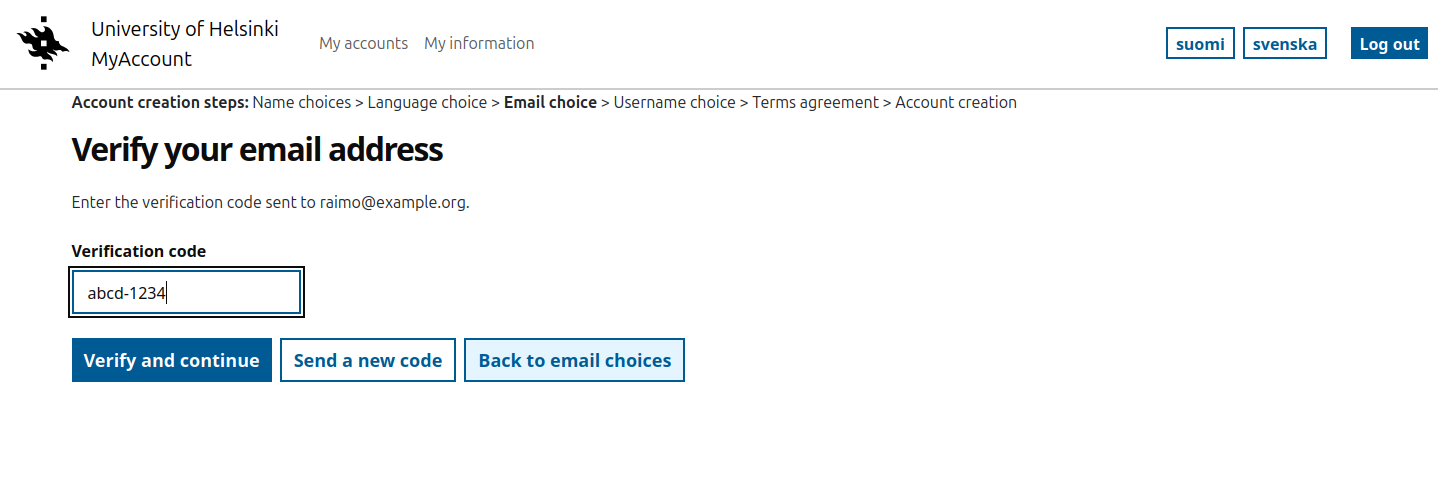The height and width of the screenshot is (500, 1438).
Task: Select the Username choice step in breadcrumb
Action: (674, 102)
